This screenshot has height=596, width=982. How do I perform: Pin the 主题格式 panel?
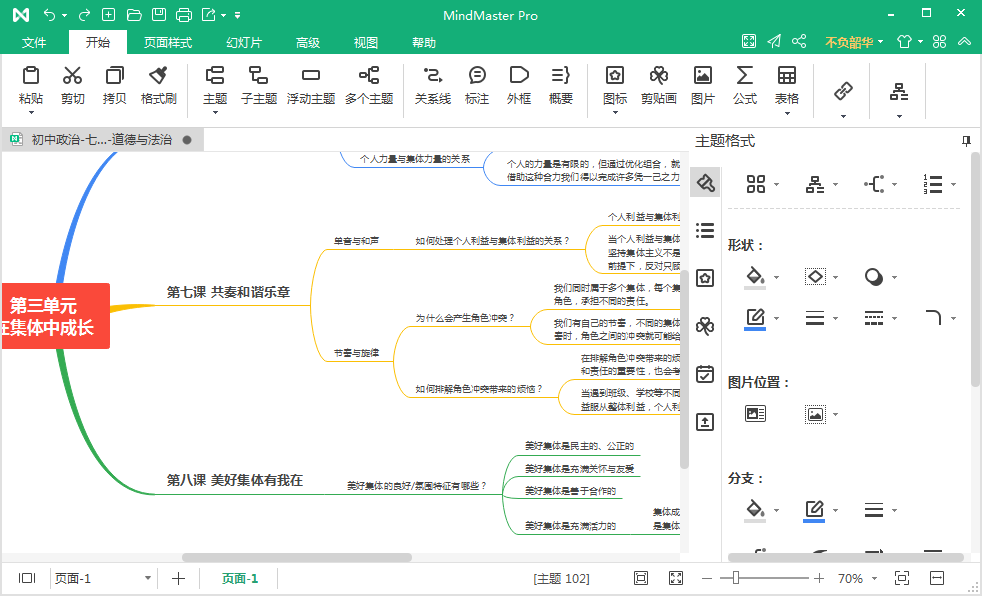click(966, 141)
